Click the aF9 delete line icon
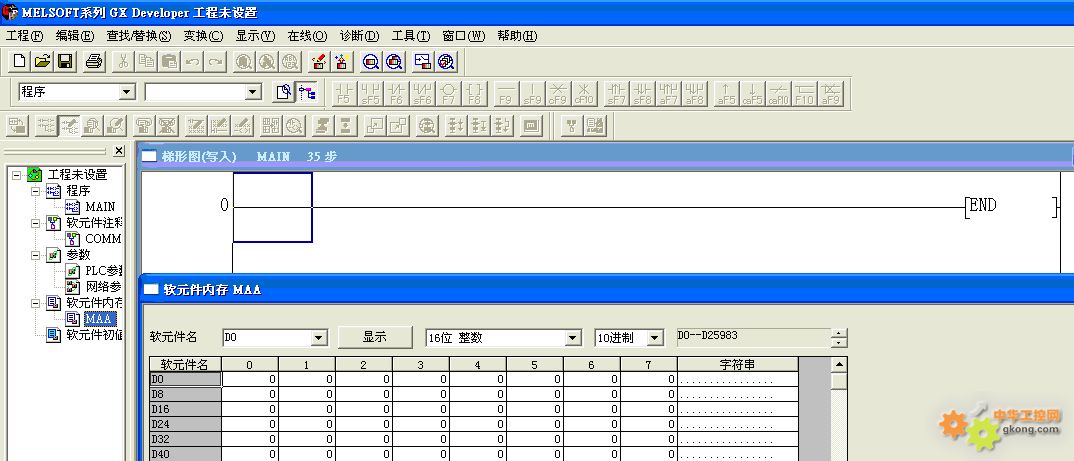Image resolution: width=1074 pixels, height=461 pixels. 831,93
